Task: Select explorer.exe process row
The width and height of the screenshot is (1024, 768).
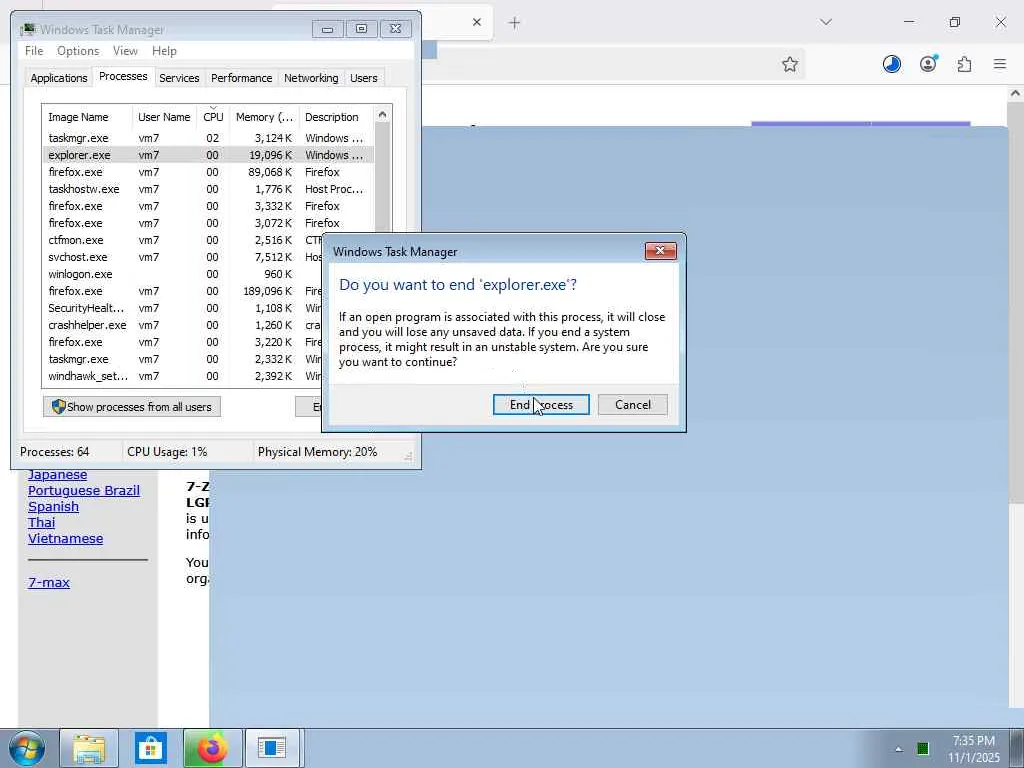Action: click(208, 155)
